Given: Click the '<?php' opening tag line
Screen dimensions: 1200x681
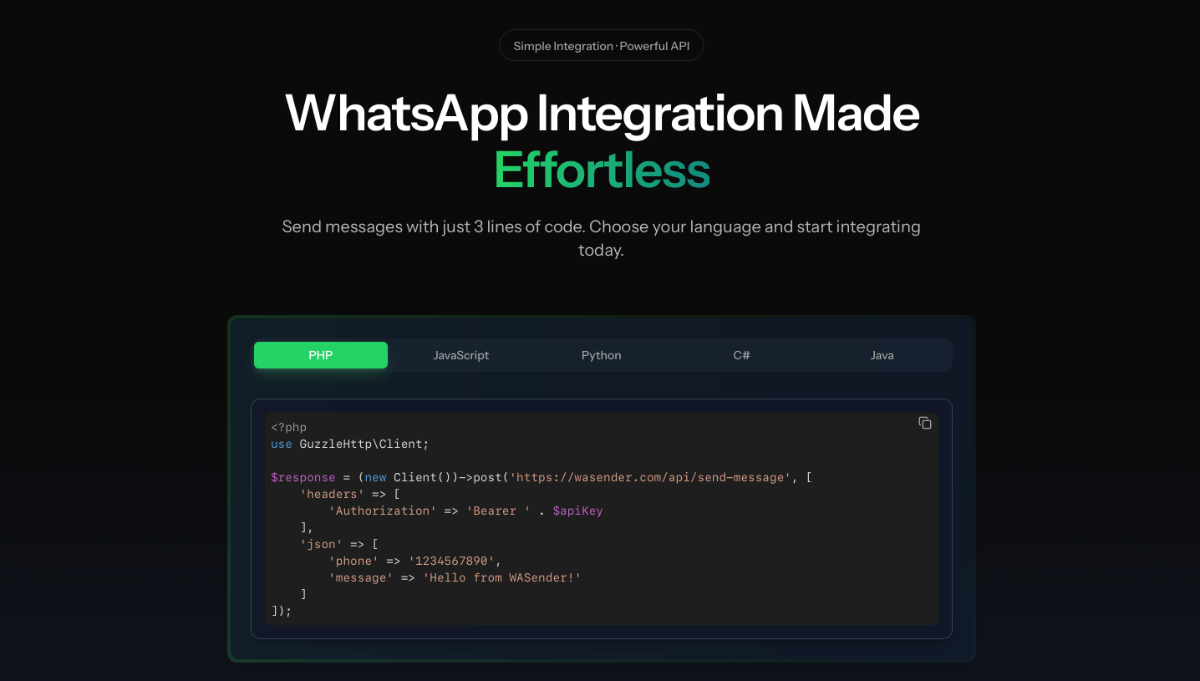Looking at the screenshot, I should tap(289, 427).
